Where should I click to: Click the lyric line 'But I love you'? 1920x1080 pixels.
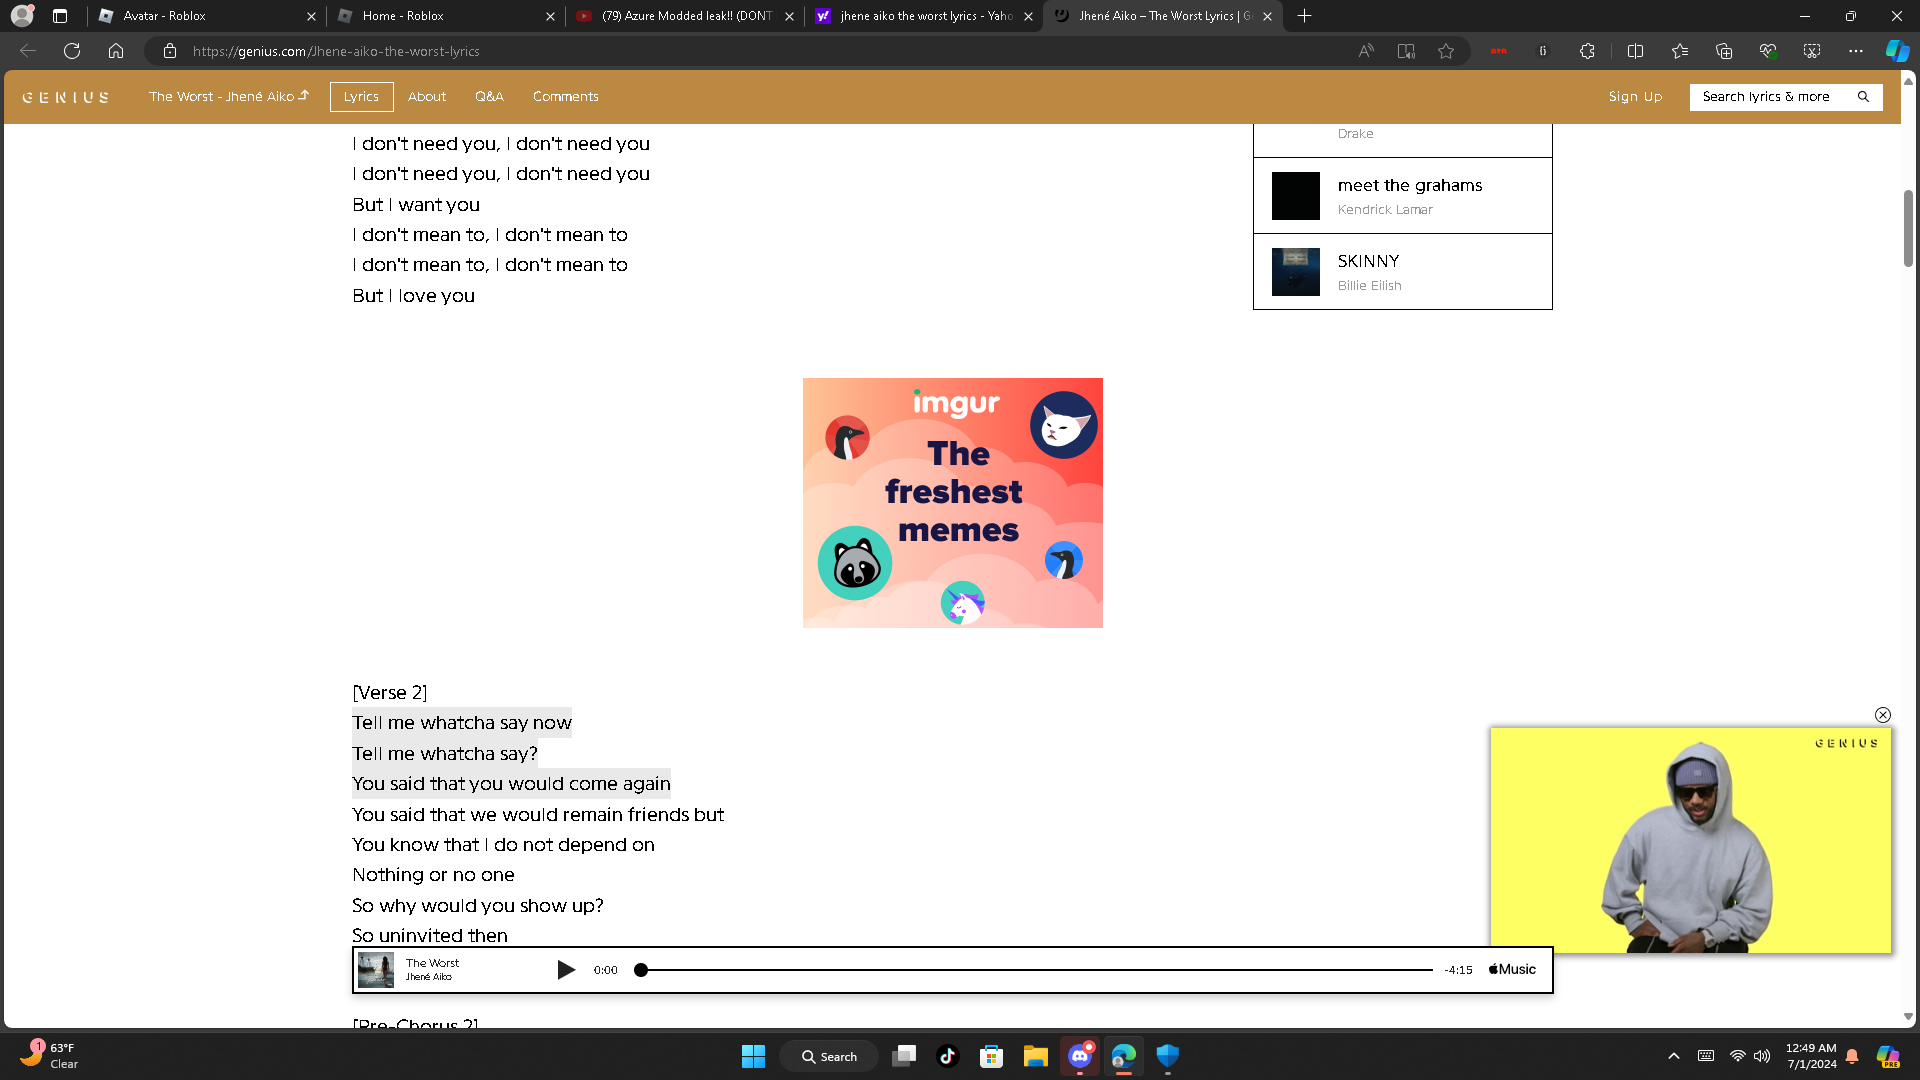tap(413, 296)
